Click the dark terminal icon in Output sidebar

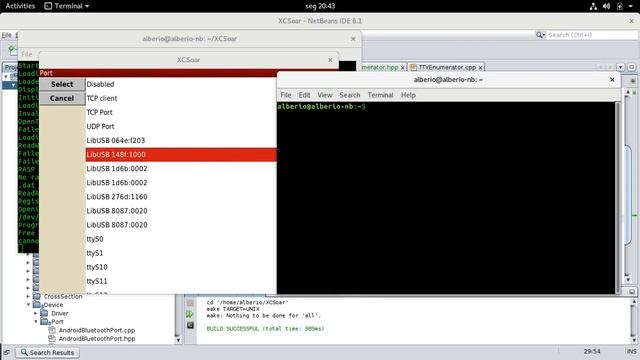click(x=190, y=325)
